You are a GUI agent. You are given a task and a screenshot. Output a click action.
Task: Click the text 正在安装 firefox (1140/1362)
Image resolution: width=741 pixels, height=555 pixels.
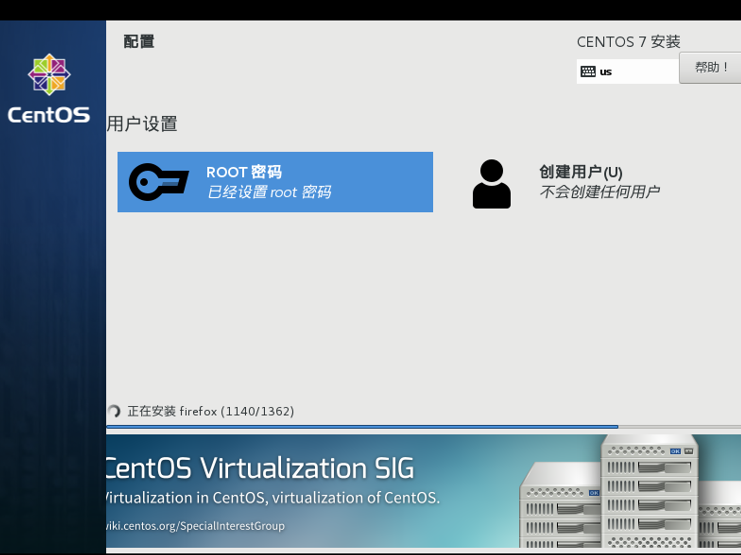point(211,411)
